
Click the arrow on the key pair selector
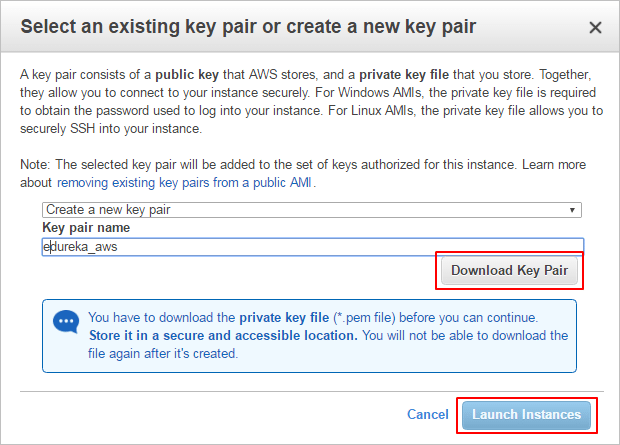coord(573,210)
